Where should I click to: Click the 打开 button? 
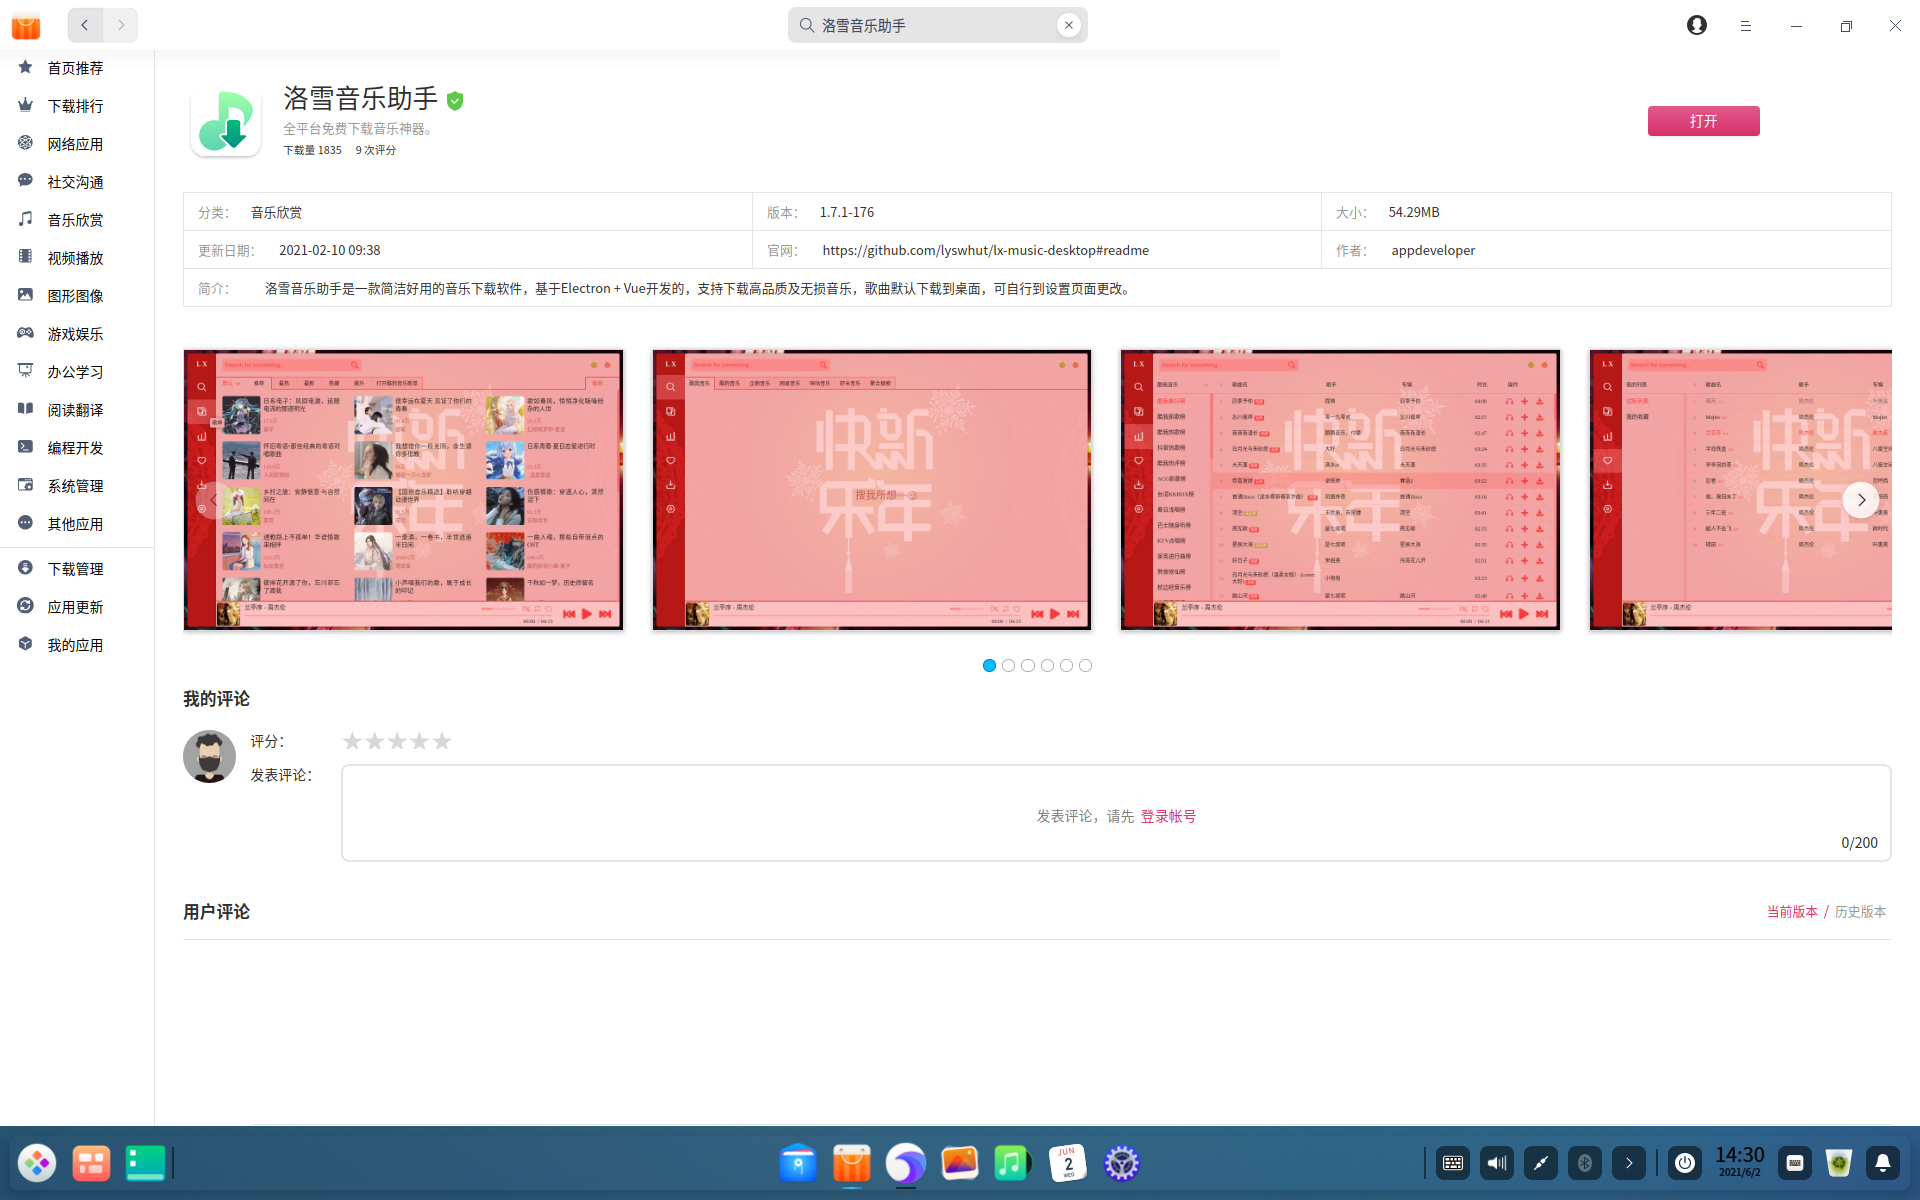(x=1703, y=121)
